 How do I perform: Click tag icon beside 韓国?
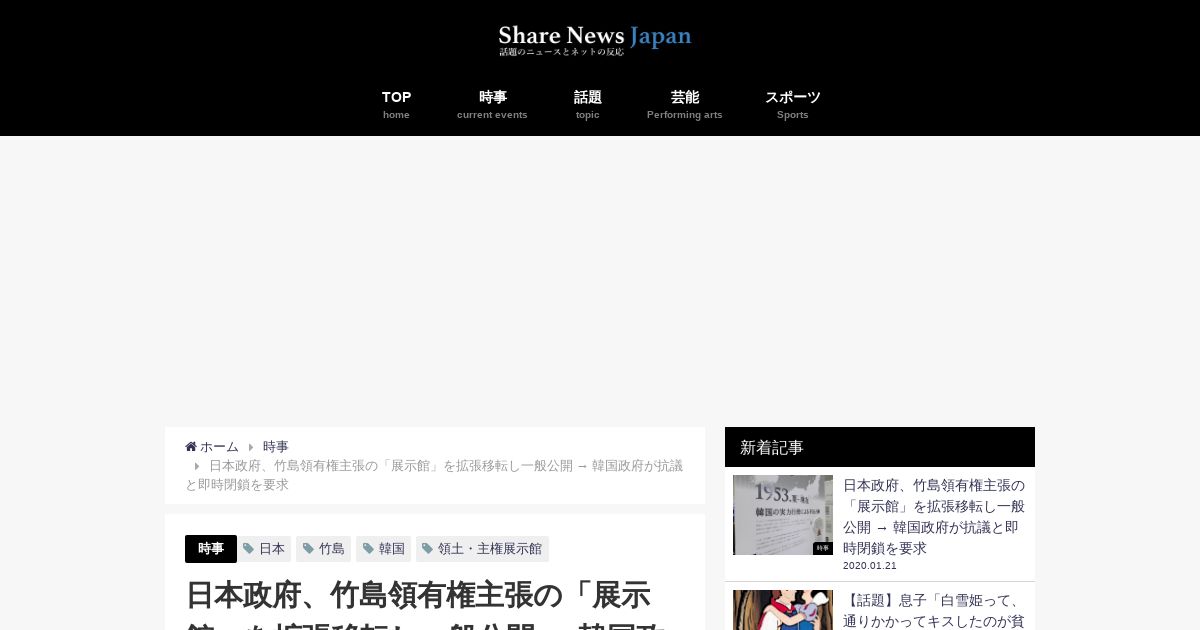(368, 549)
